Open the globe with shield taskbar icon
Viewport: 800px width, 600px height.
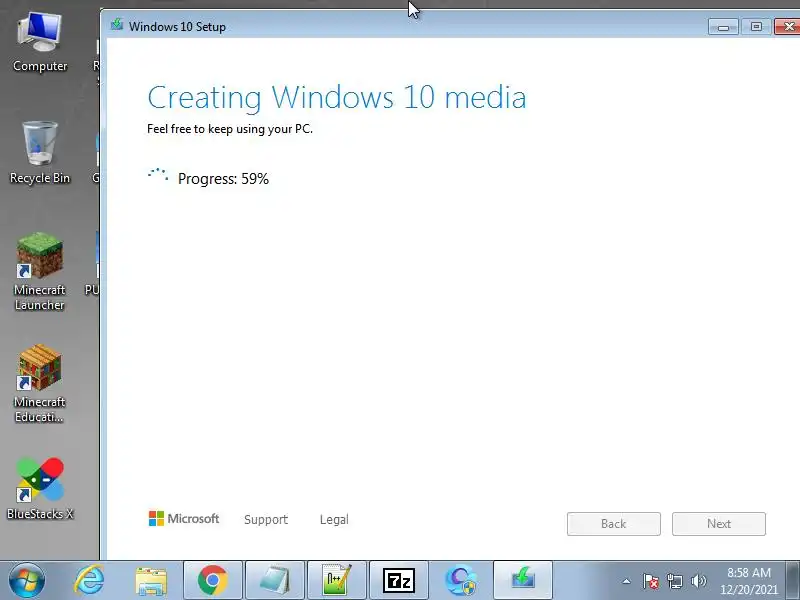[461, 580]
